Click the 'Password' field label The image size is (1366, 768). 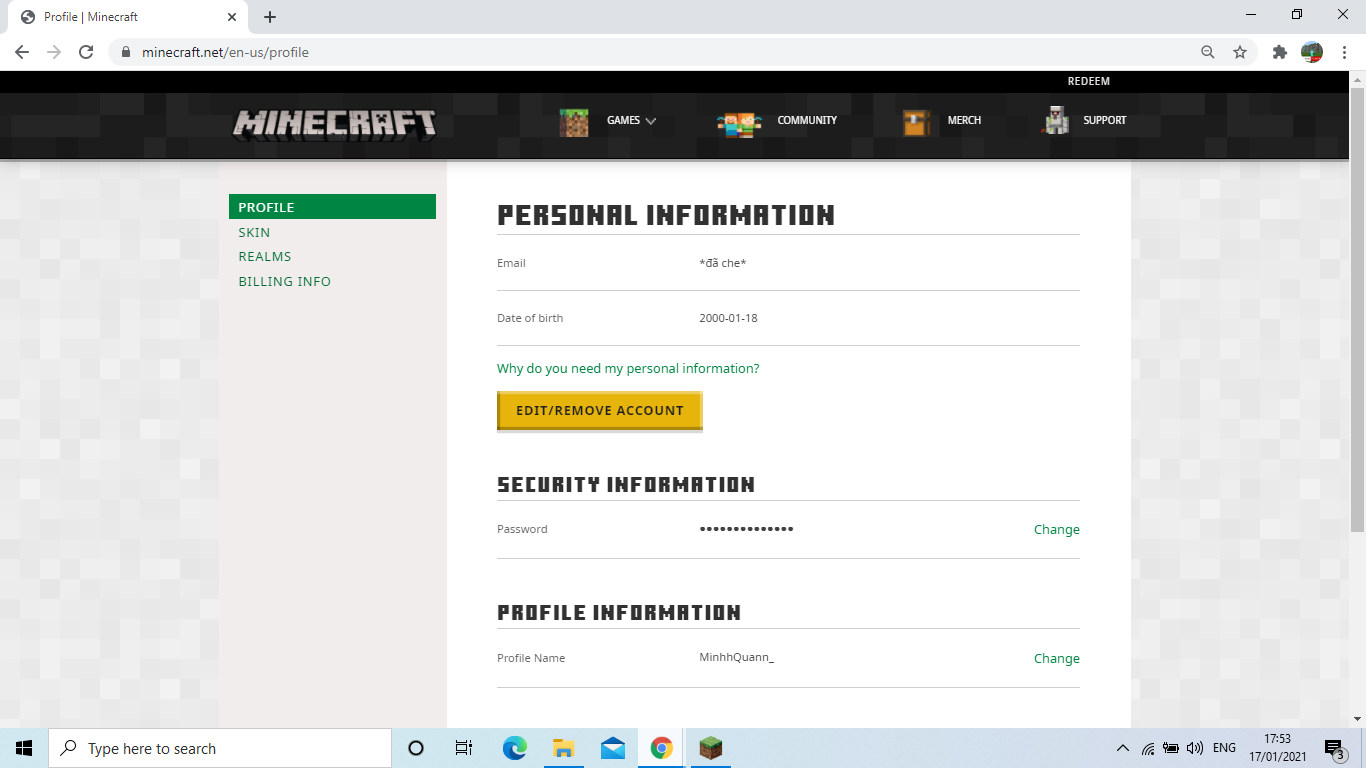coord(522,529)
